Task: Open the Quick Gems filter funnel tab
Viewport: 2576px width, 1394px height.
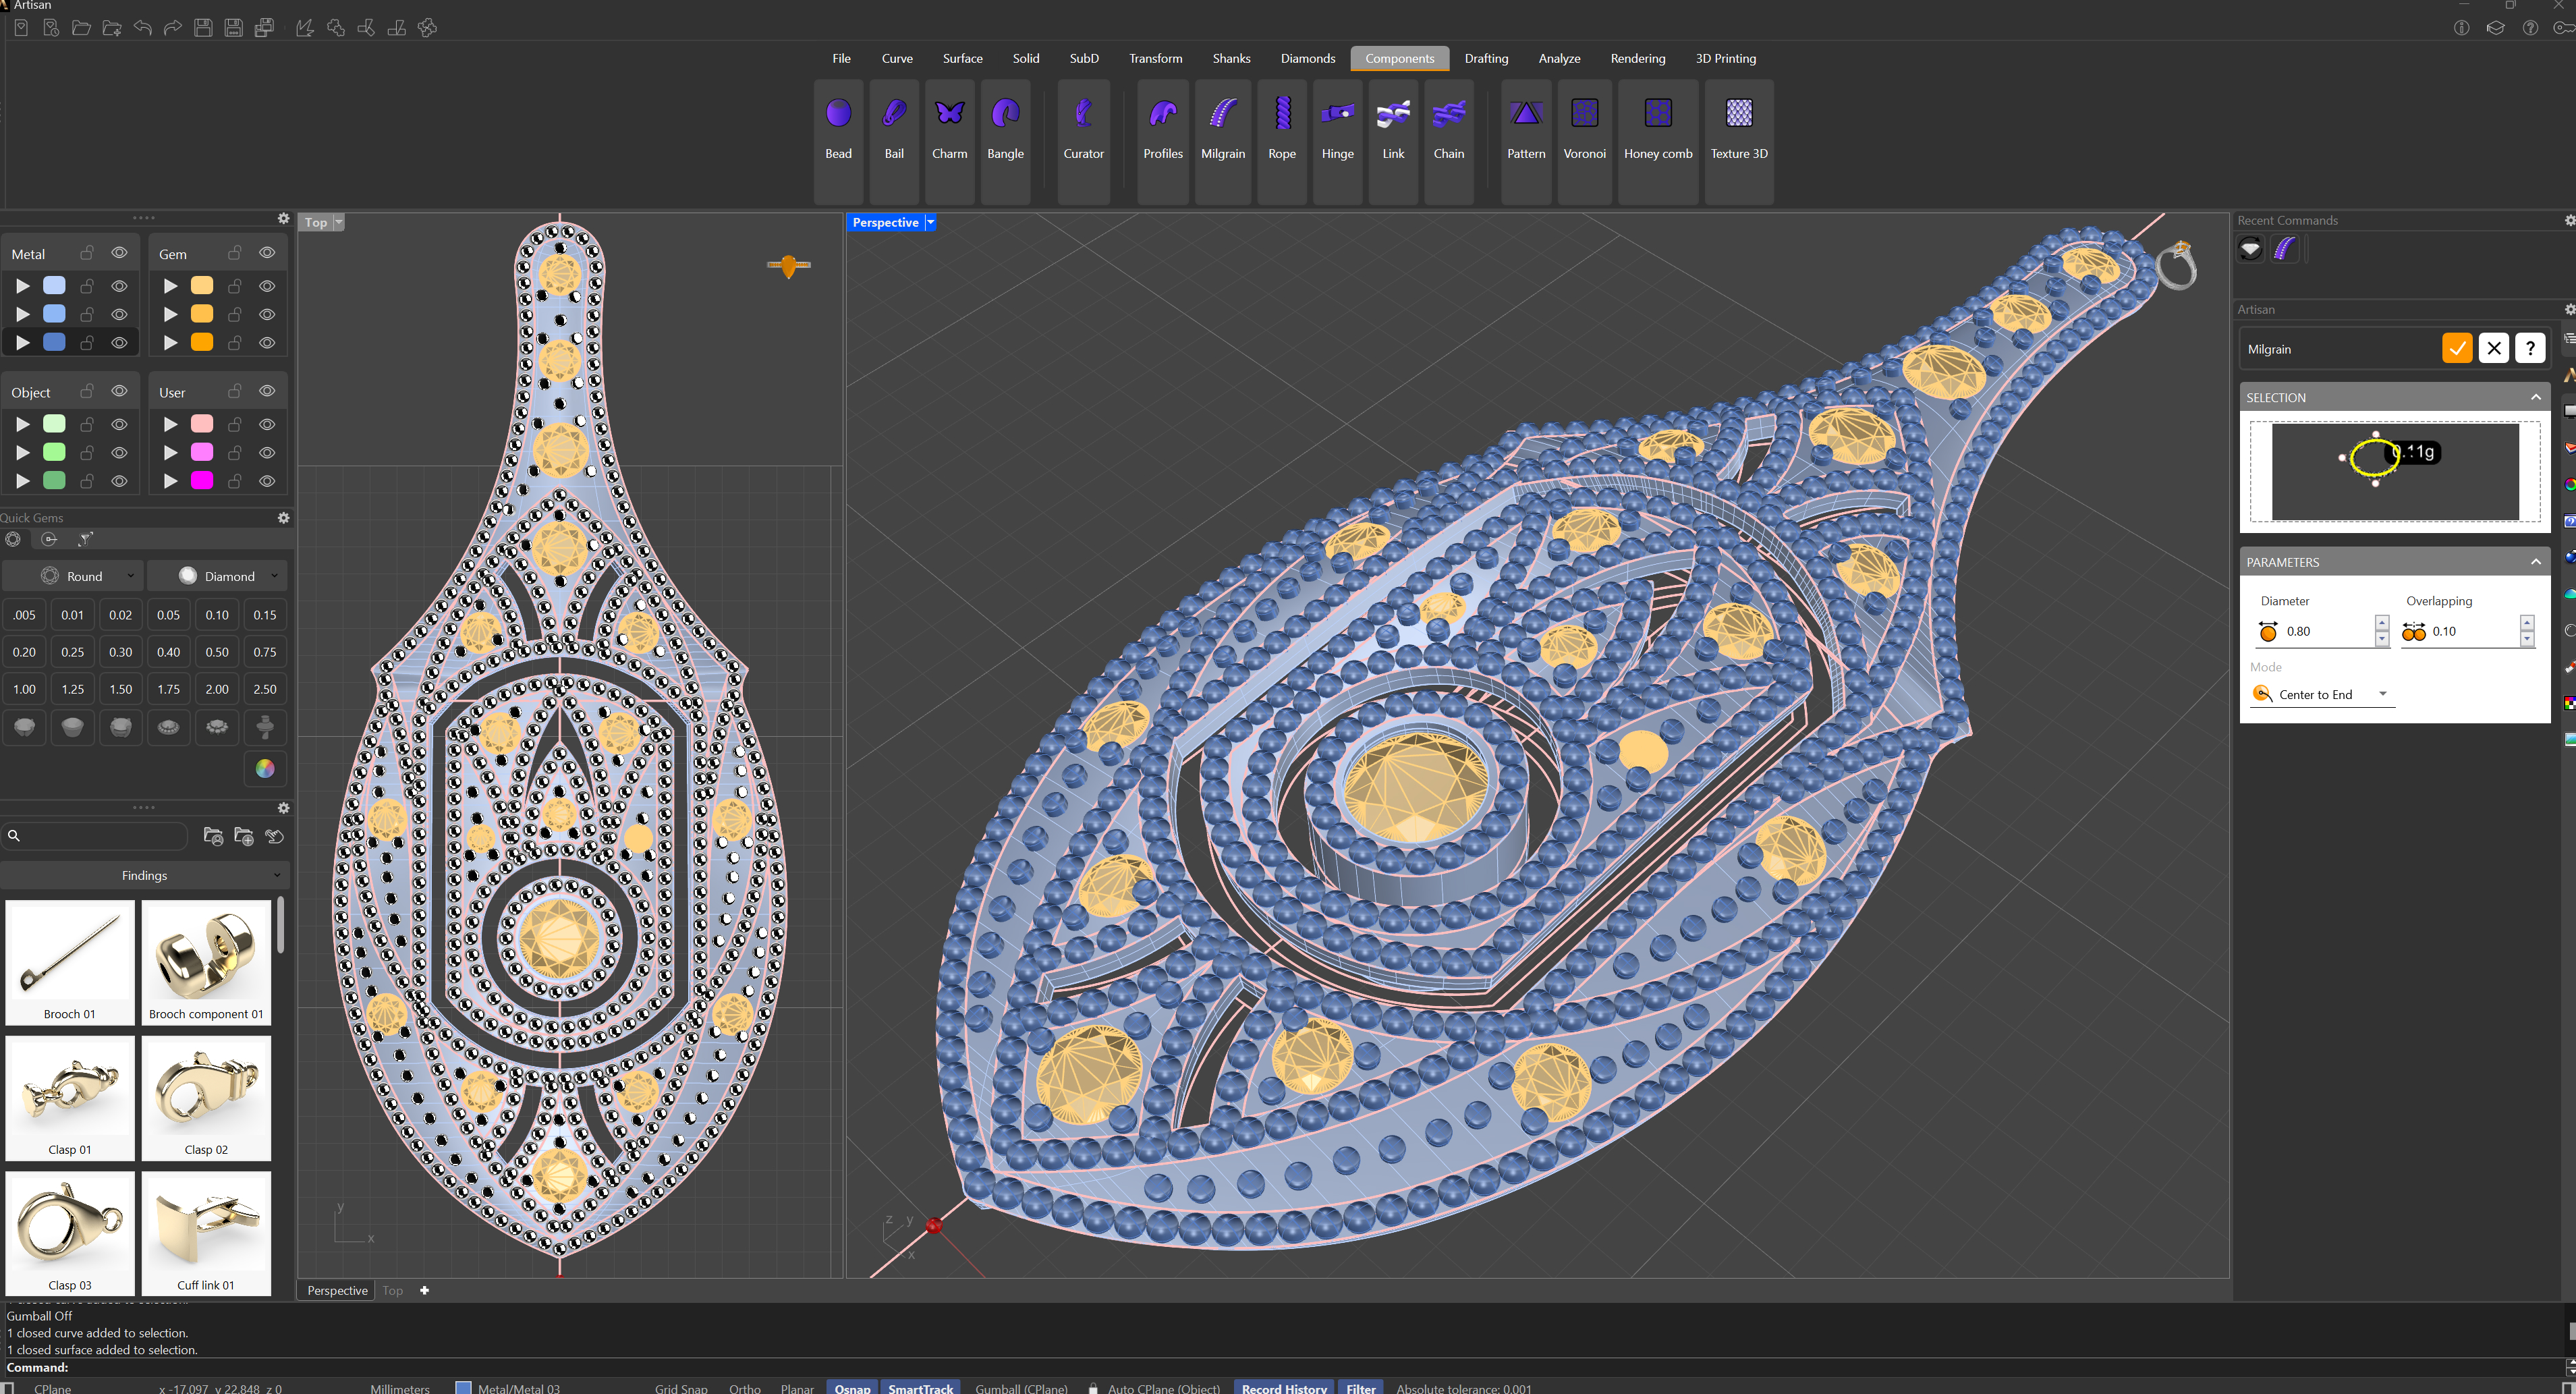Action: coord(85,539)
